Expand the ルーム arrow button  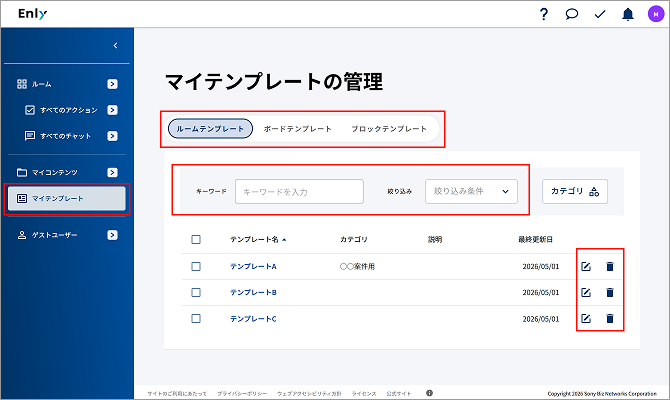coord(112,84)
